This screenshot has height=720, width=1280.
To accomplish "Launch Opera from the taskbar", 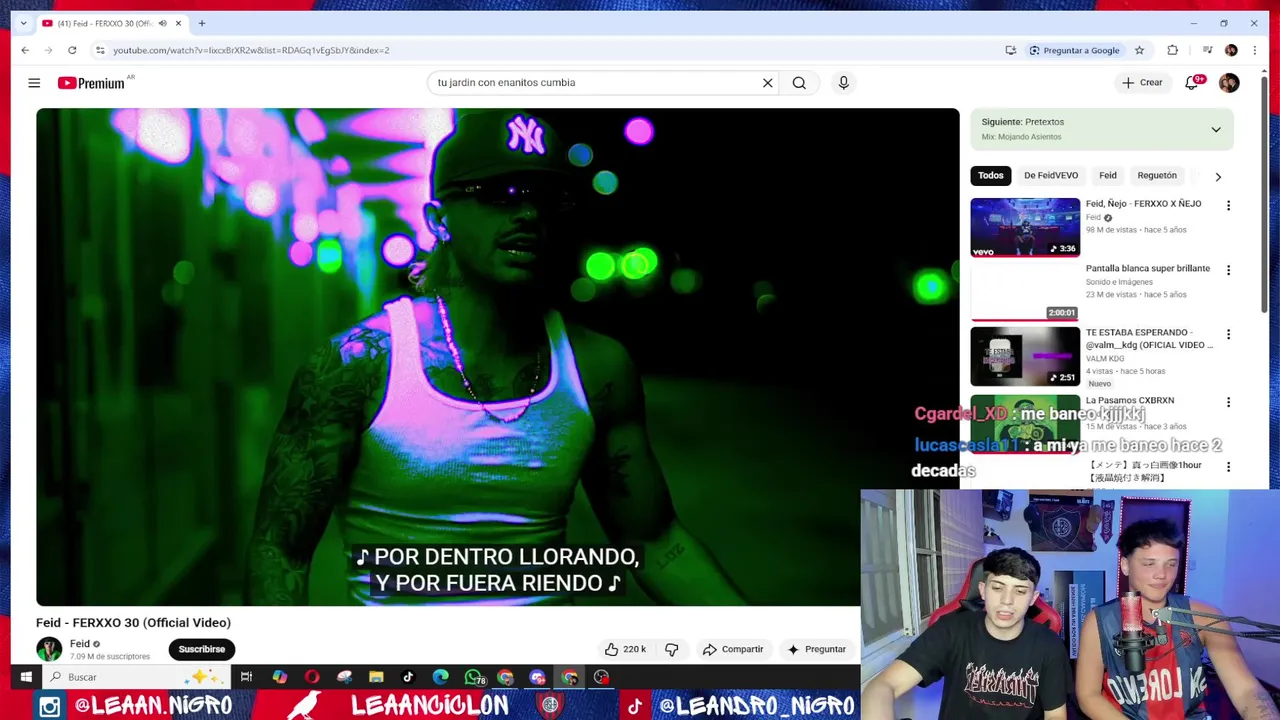I will point(312,677).
